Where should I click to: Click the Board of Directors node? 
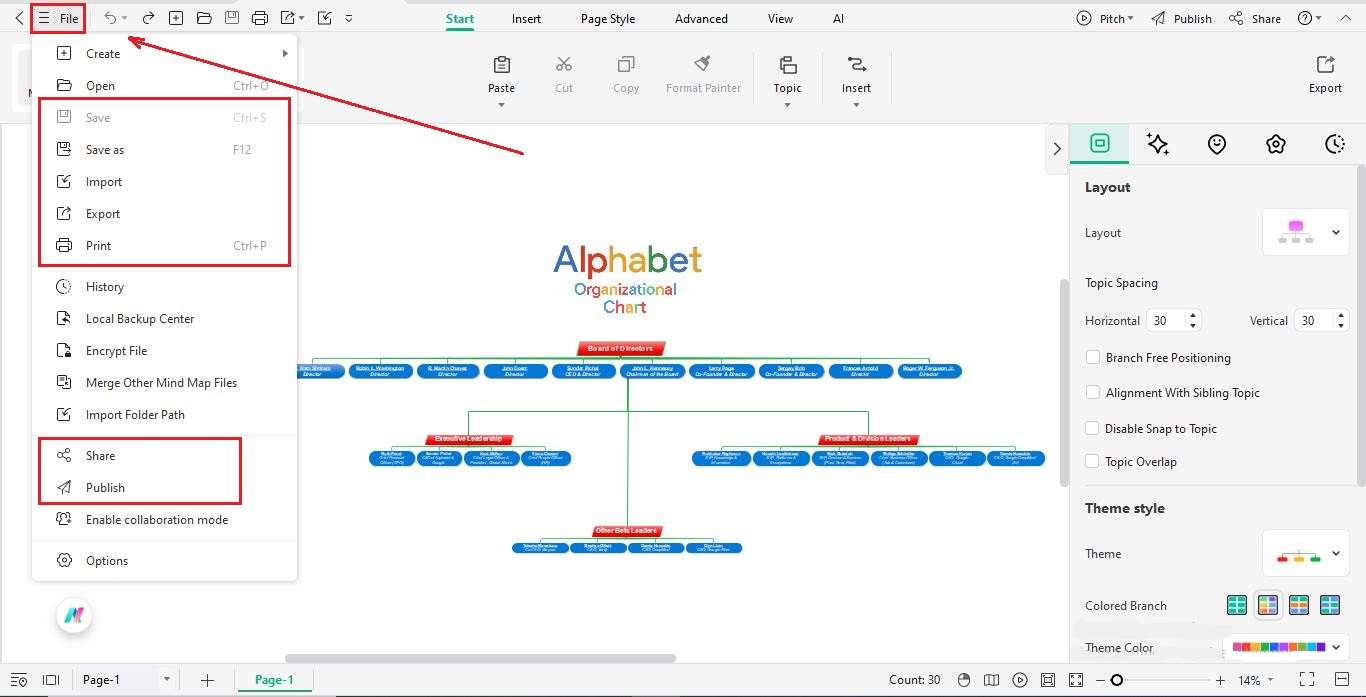tap(621, 349)
